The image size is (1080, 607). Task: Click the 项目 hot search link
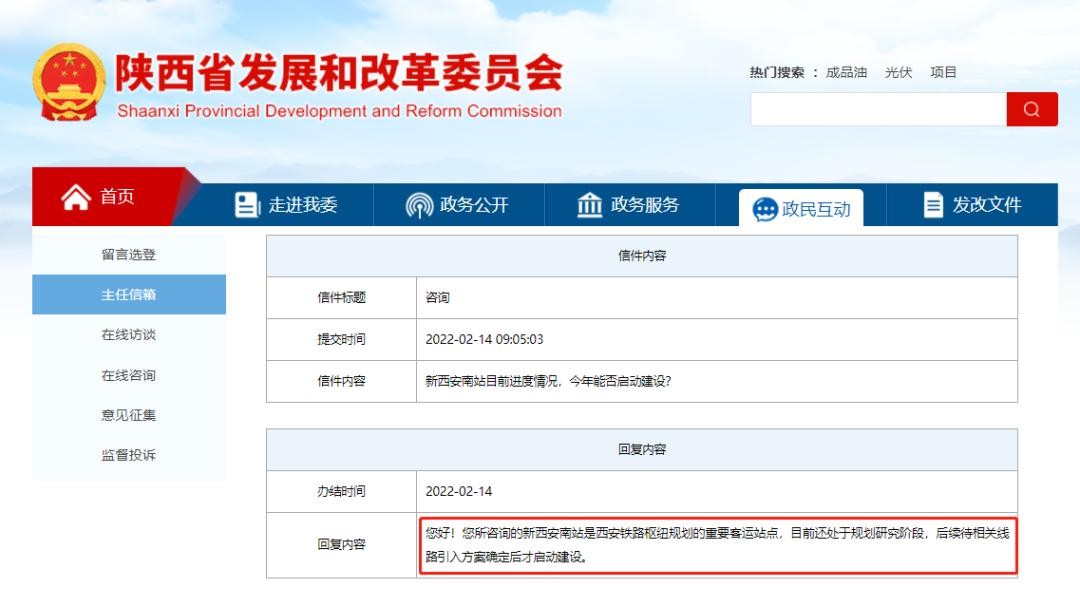coord(943,72)
